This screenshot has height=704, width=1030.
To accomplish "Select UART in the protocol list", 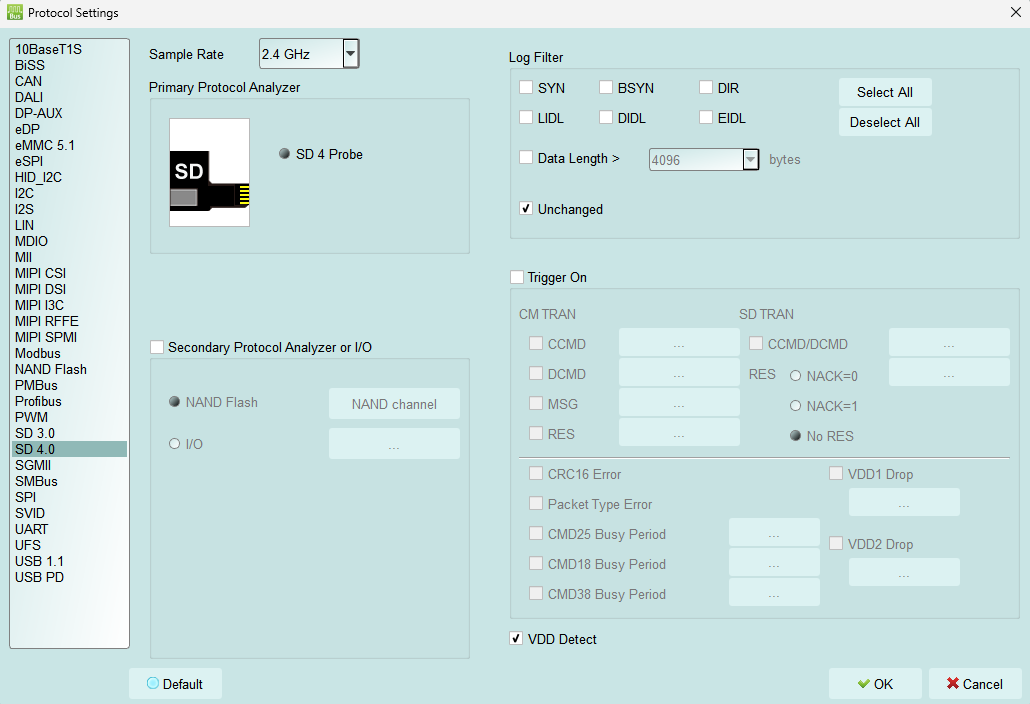I will [70, 529].
